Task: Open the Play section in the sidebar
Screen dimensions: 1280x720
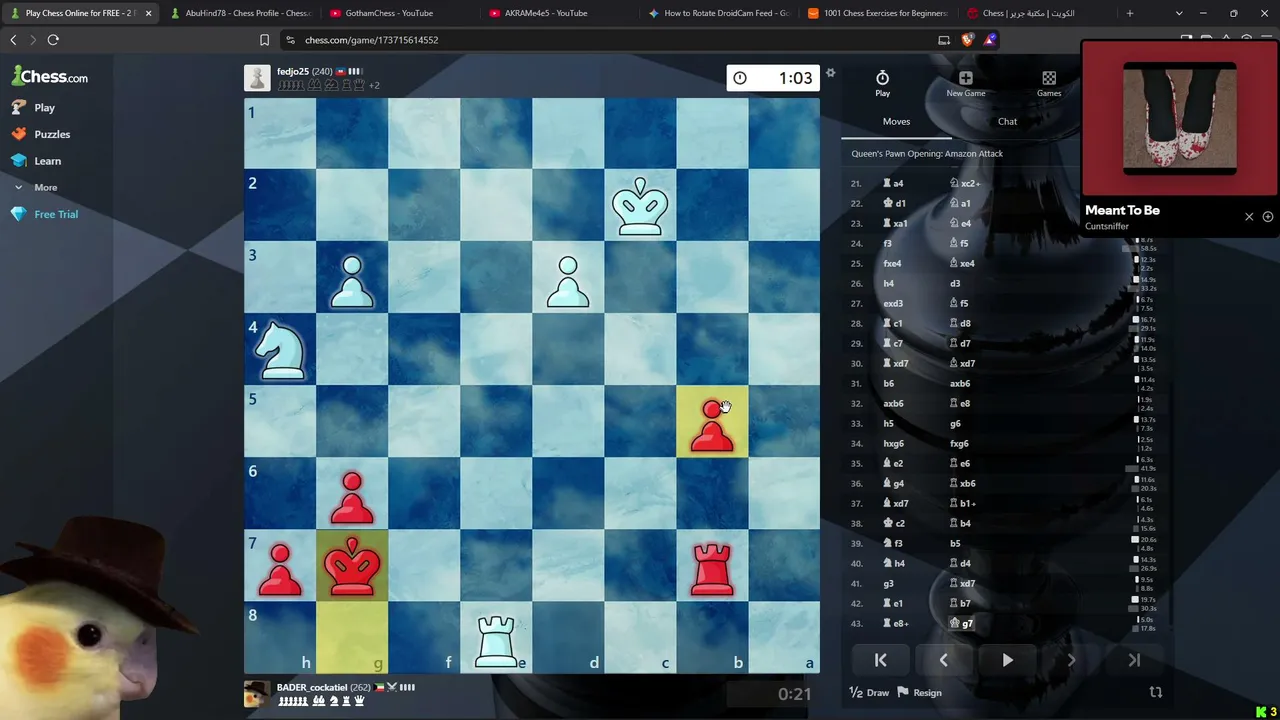Action: tap(35, 107)
